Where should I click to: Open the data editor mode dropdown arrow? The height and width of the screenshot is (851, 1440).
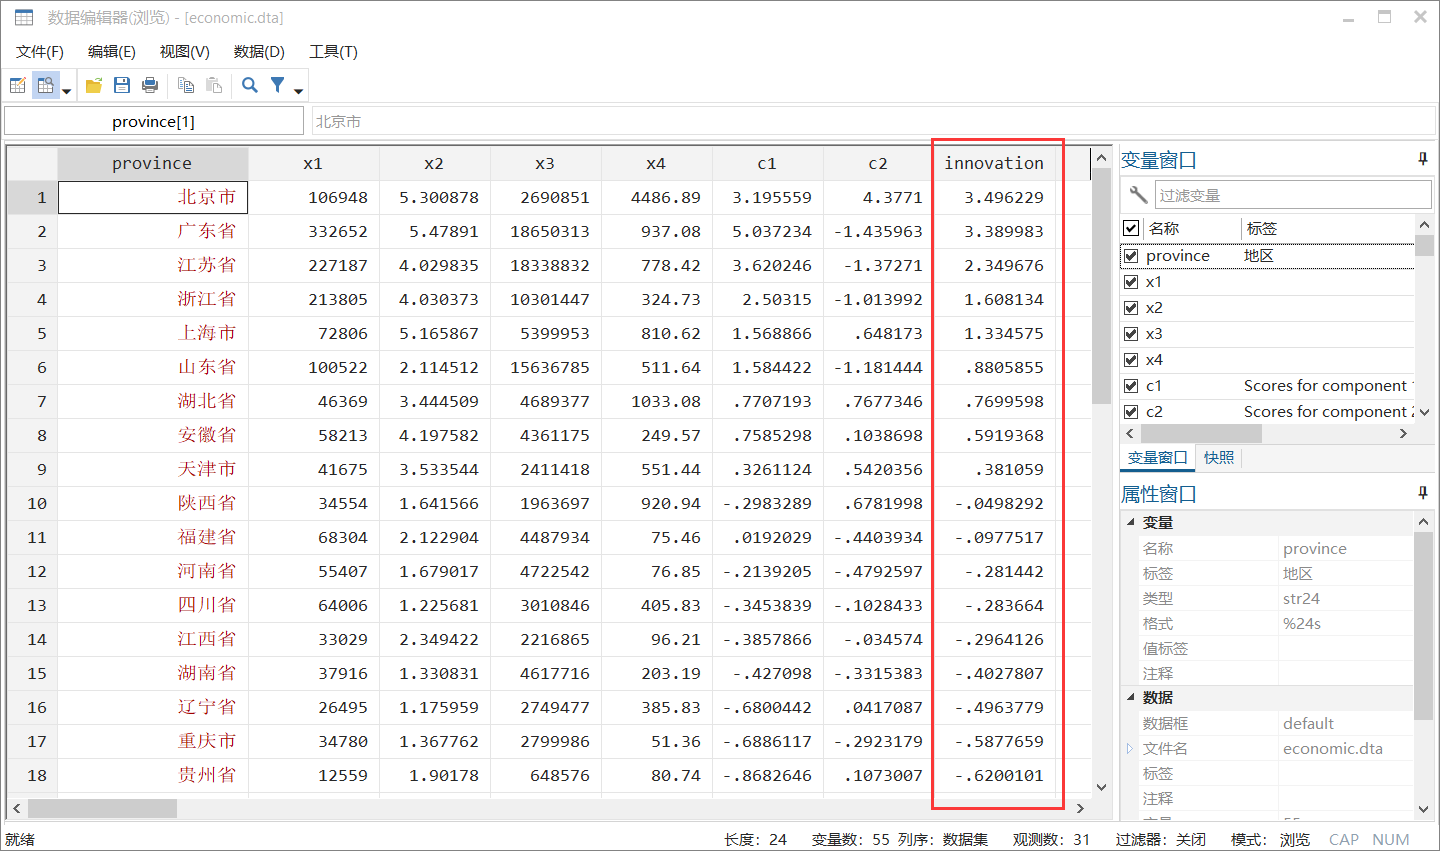[67, 91]
